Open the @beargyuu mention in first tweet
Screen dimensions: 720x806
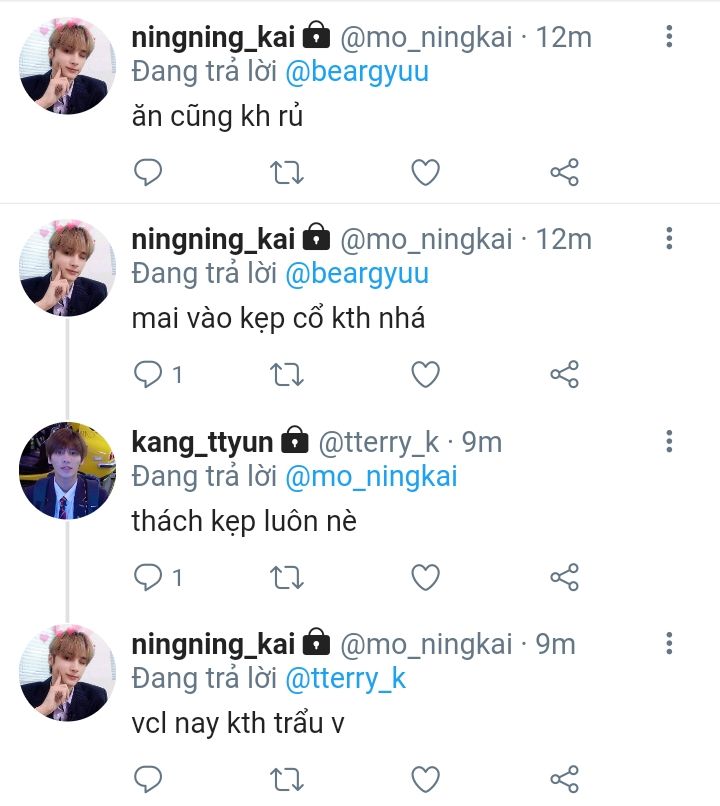tap(357, 72)
